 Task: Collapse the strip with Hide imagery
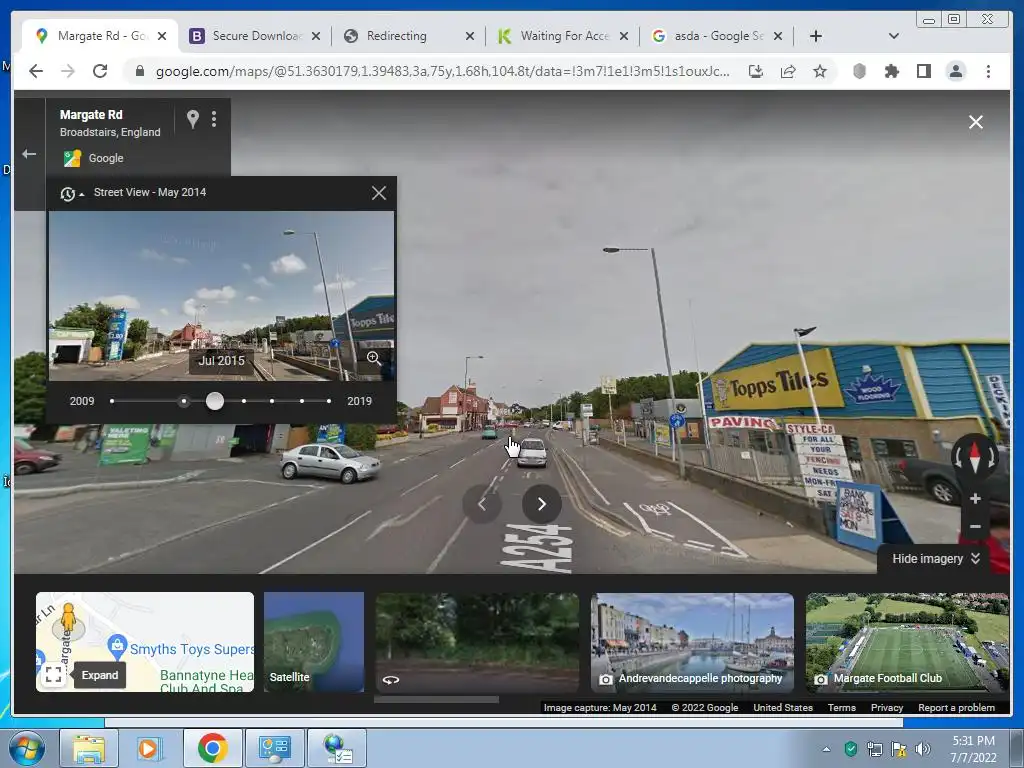[936, 558]
